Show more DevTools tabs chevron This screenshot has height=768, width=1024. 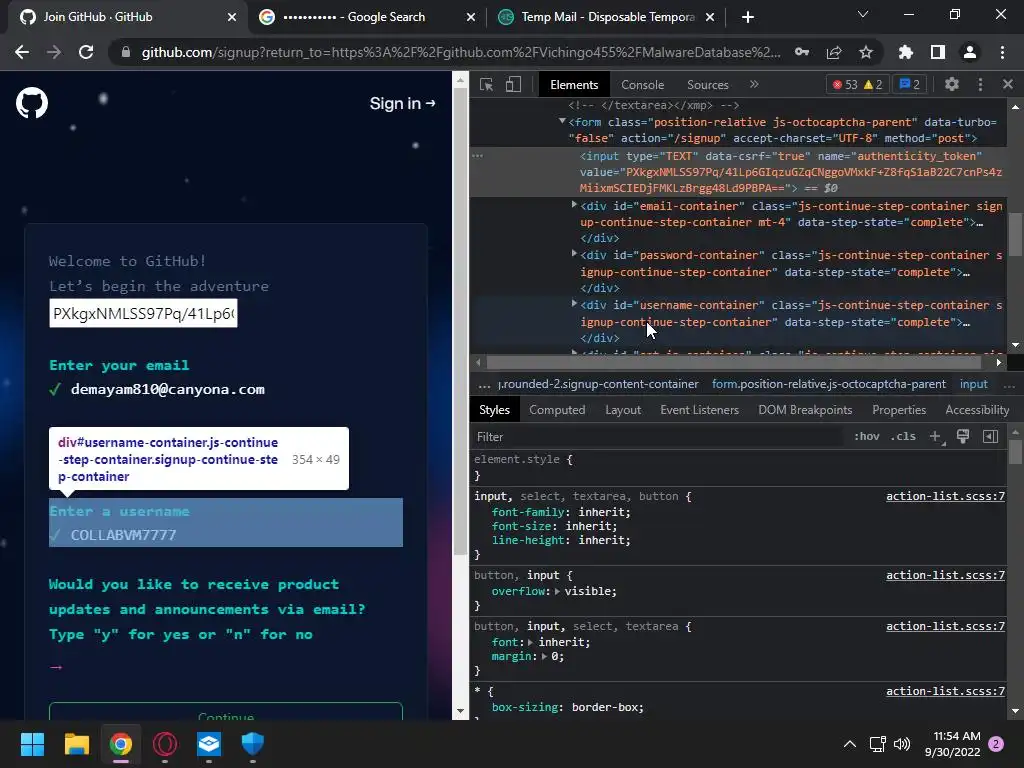pos(754,84)
